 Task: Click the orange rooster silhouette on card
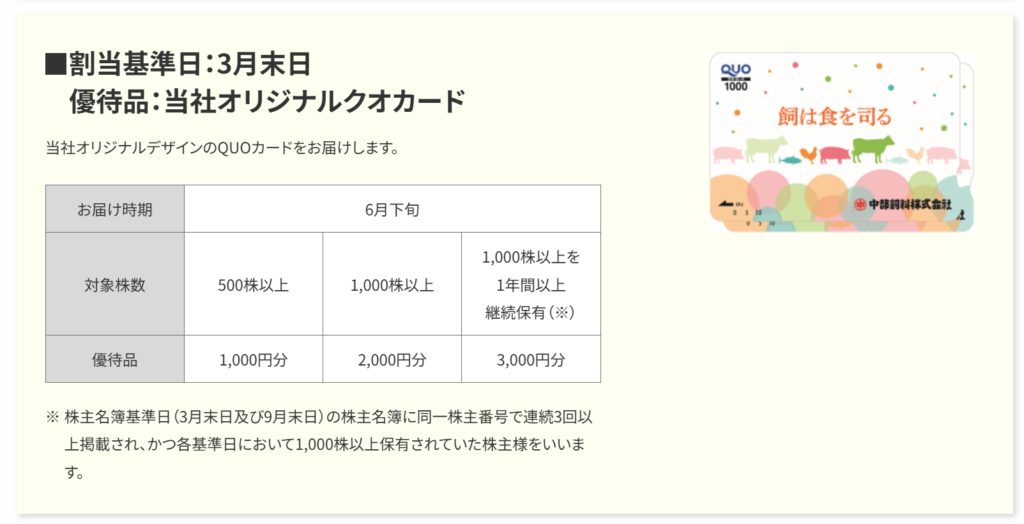(808, 154)
